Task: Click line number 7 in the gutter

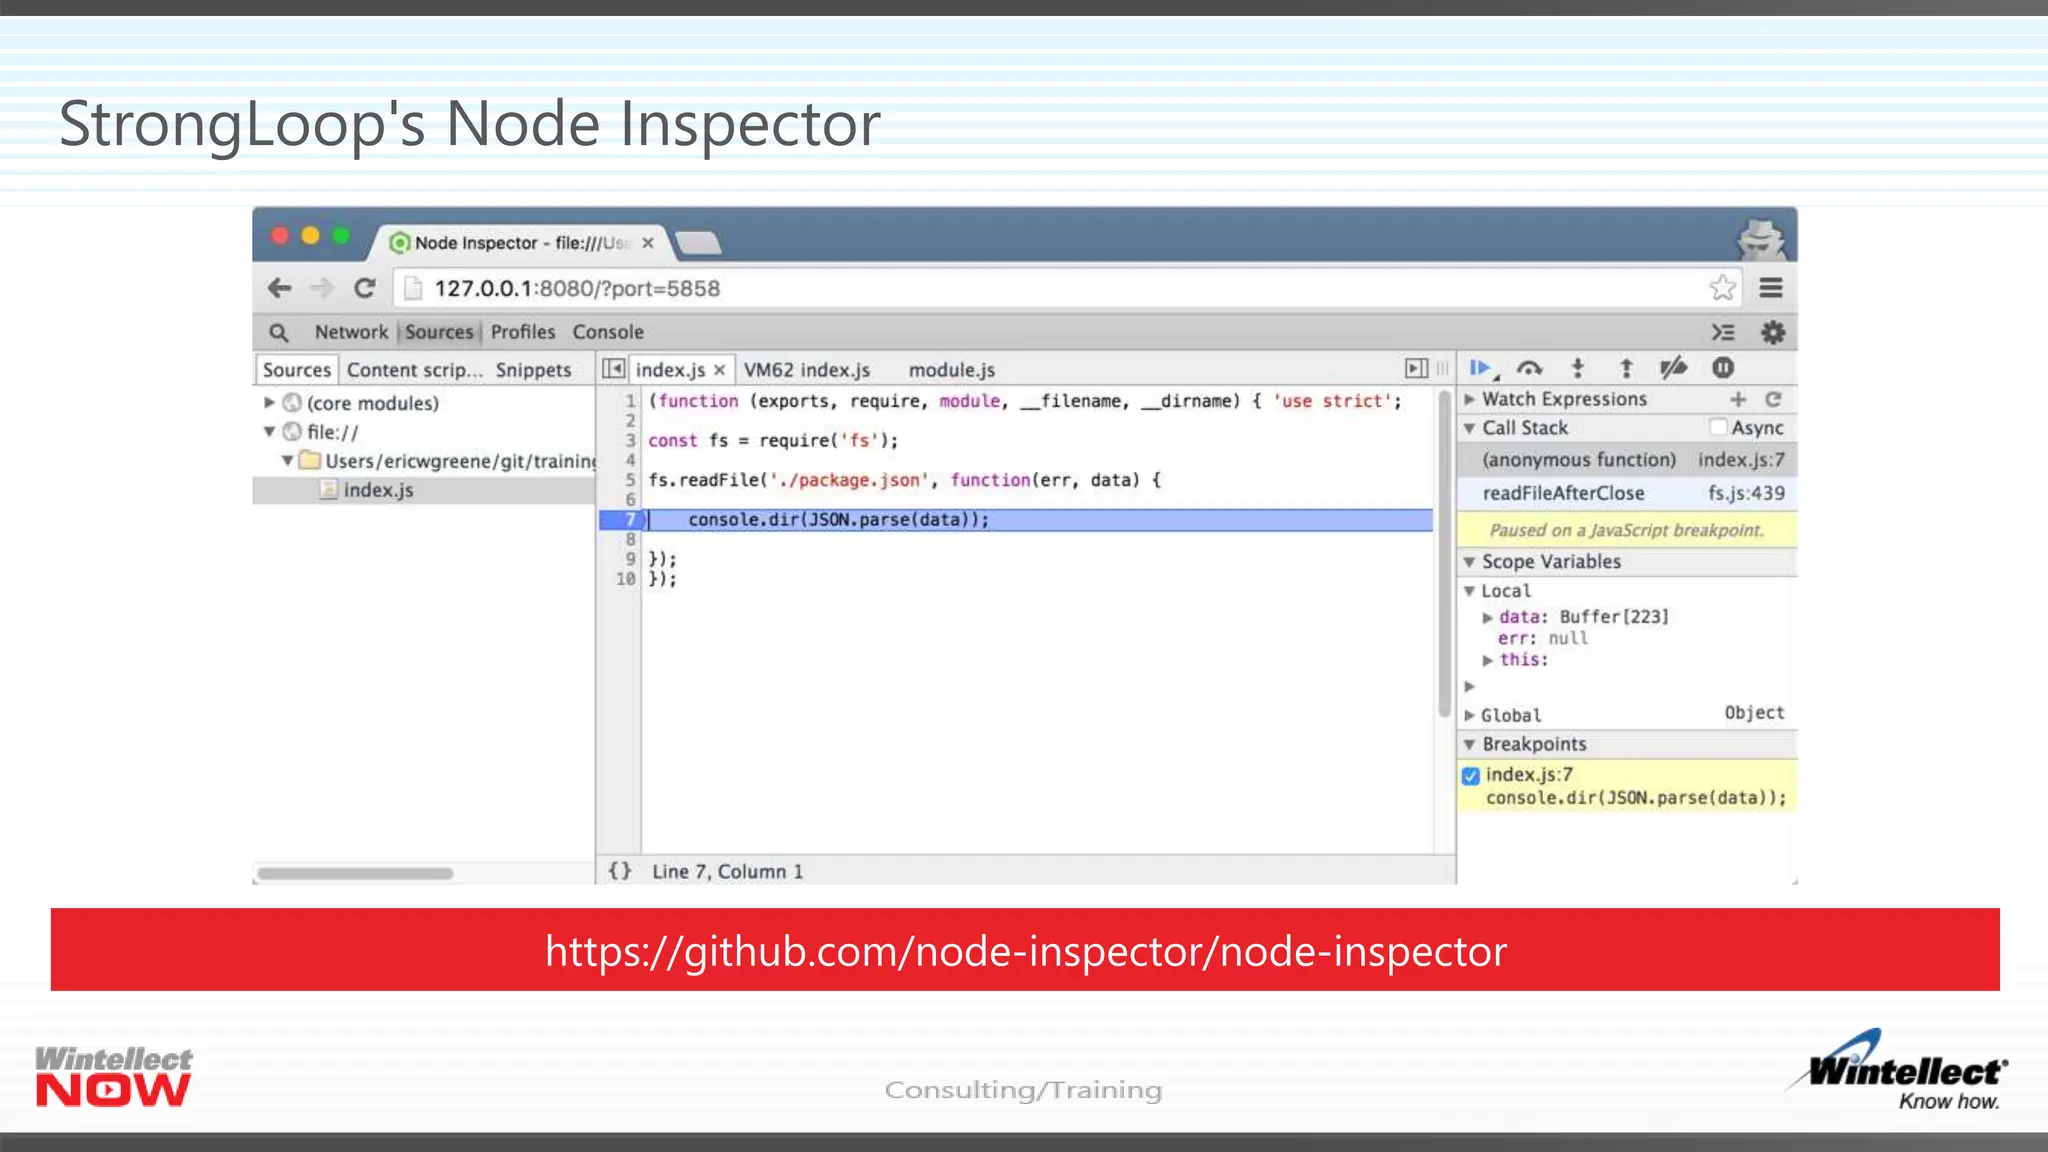Action: 630,520
